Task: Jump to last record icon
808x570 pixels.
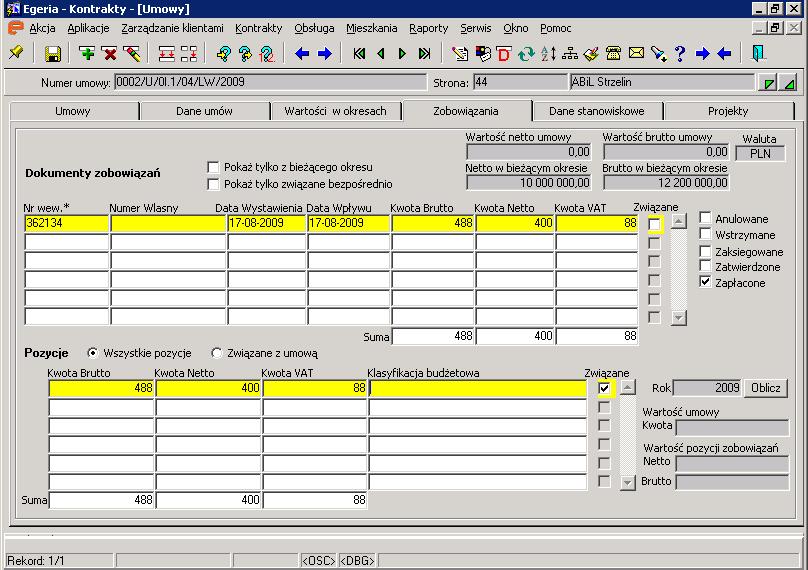Action: (x=424, y=53)
